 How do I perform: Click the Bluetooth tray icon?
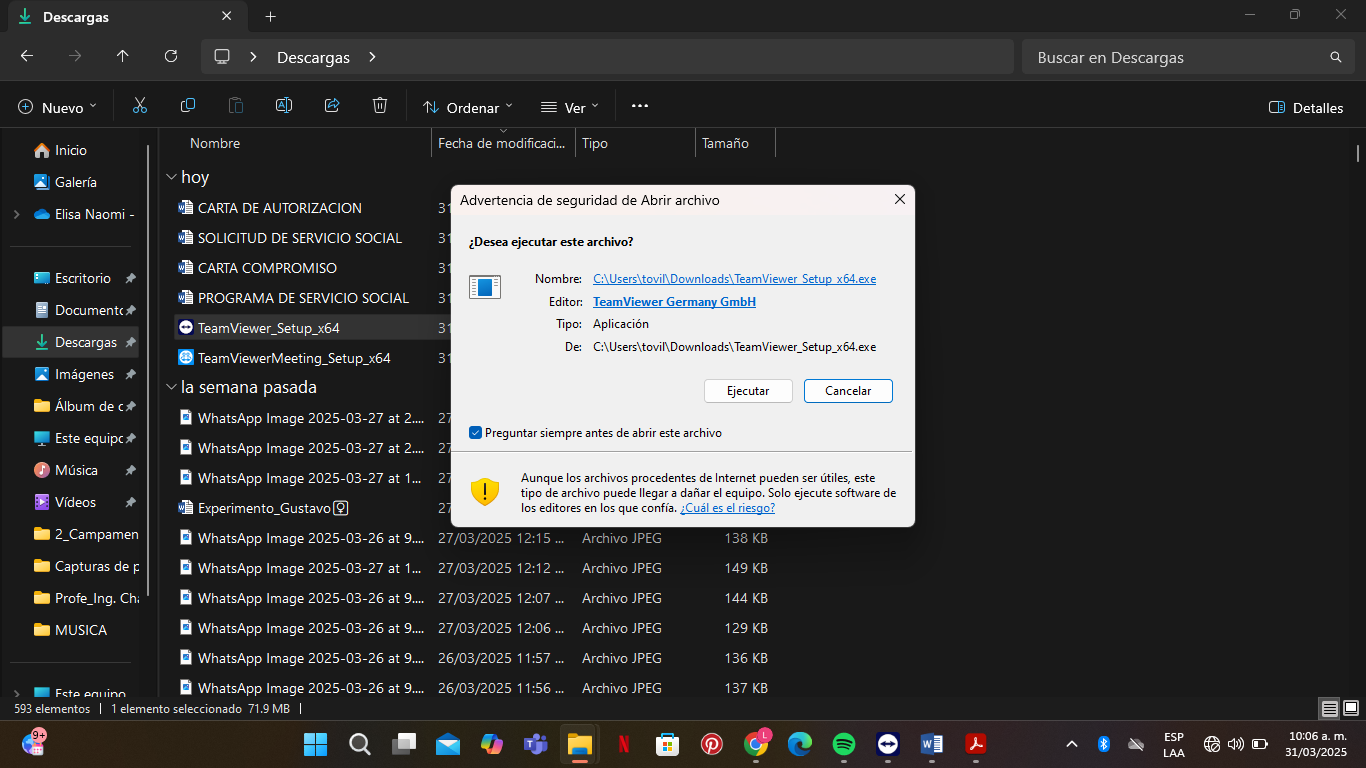pos(1104,744)
